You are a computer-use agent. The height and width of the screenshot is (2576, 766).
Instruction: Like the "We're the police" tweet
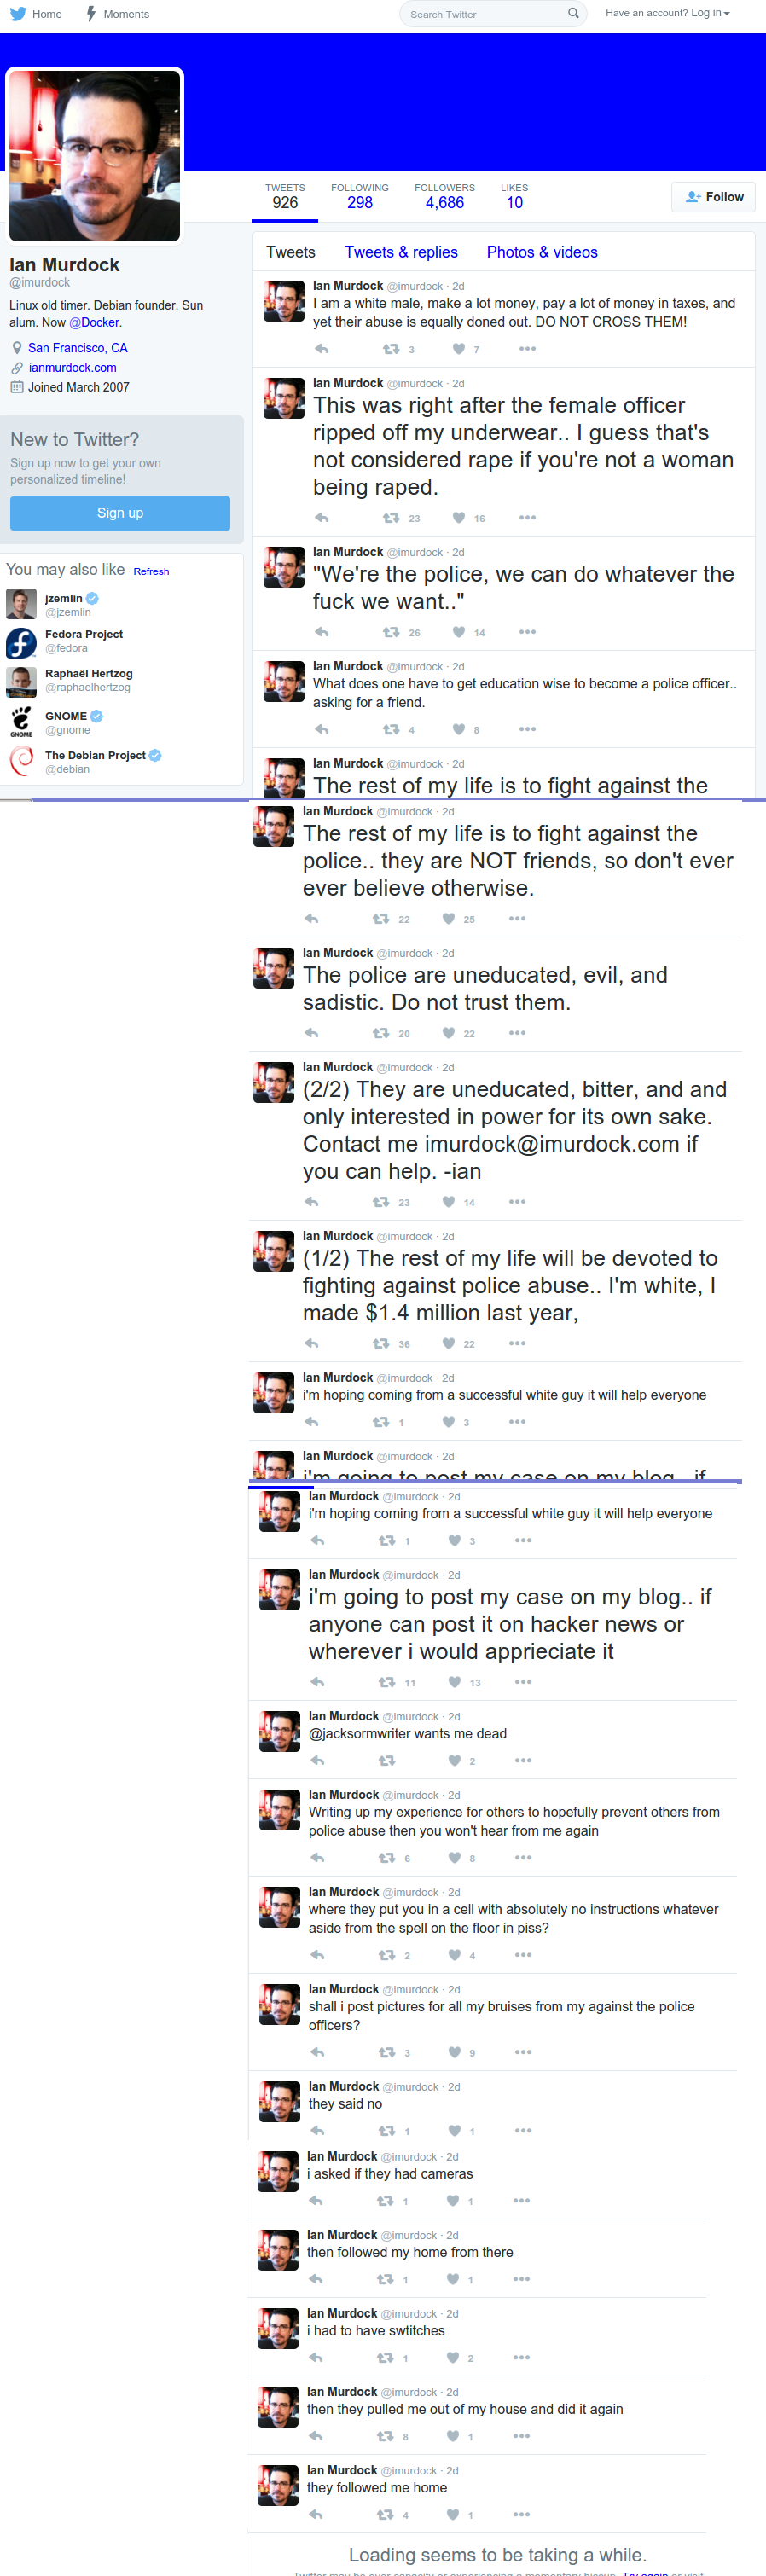tap(458, 632)
